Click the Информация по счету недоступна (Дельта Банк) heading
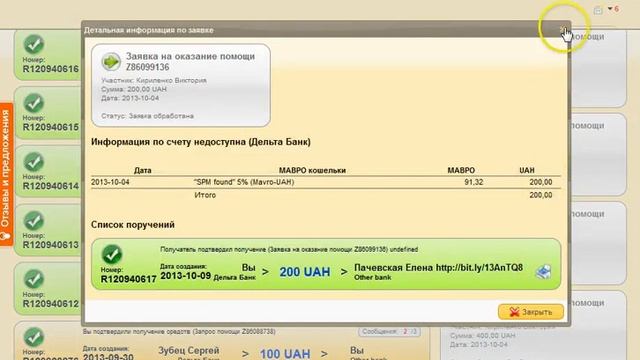The image size is (640, 360). click(201, 142)
